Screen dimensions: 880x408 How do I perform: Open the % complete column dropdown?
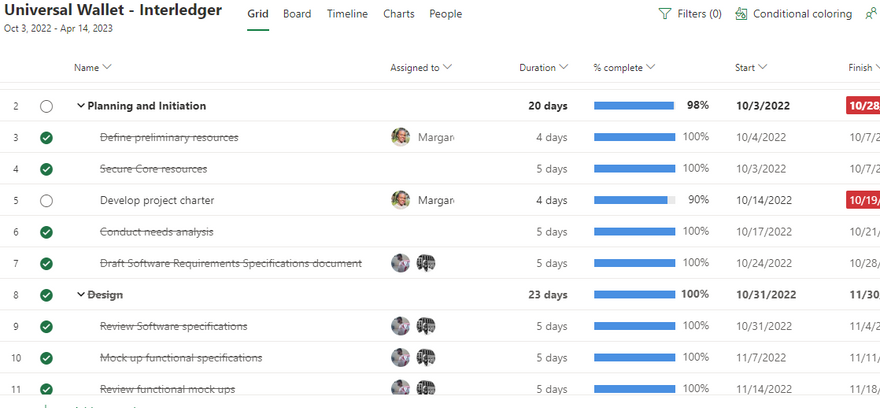pyautogui.click(x=650, y=68)
